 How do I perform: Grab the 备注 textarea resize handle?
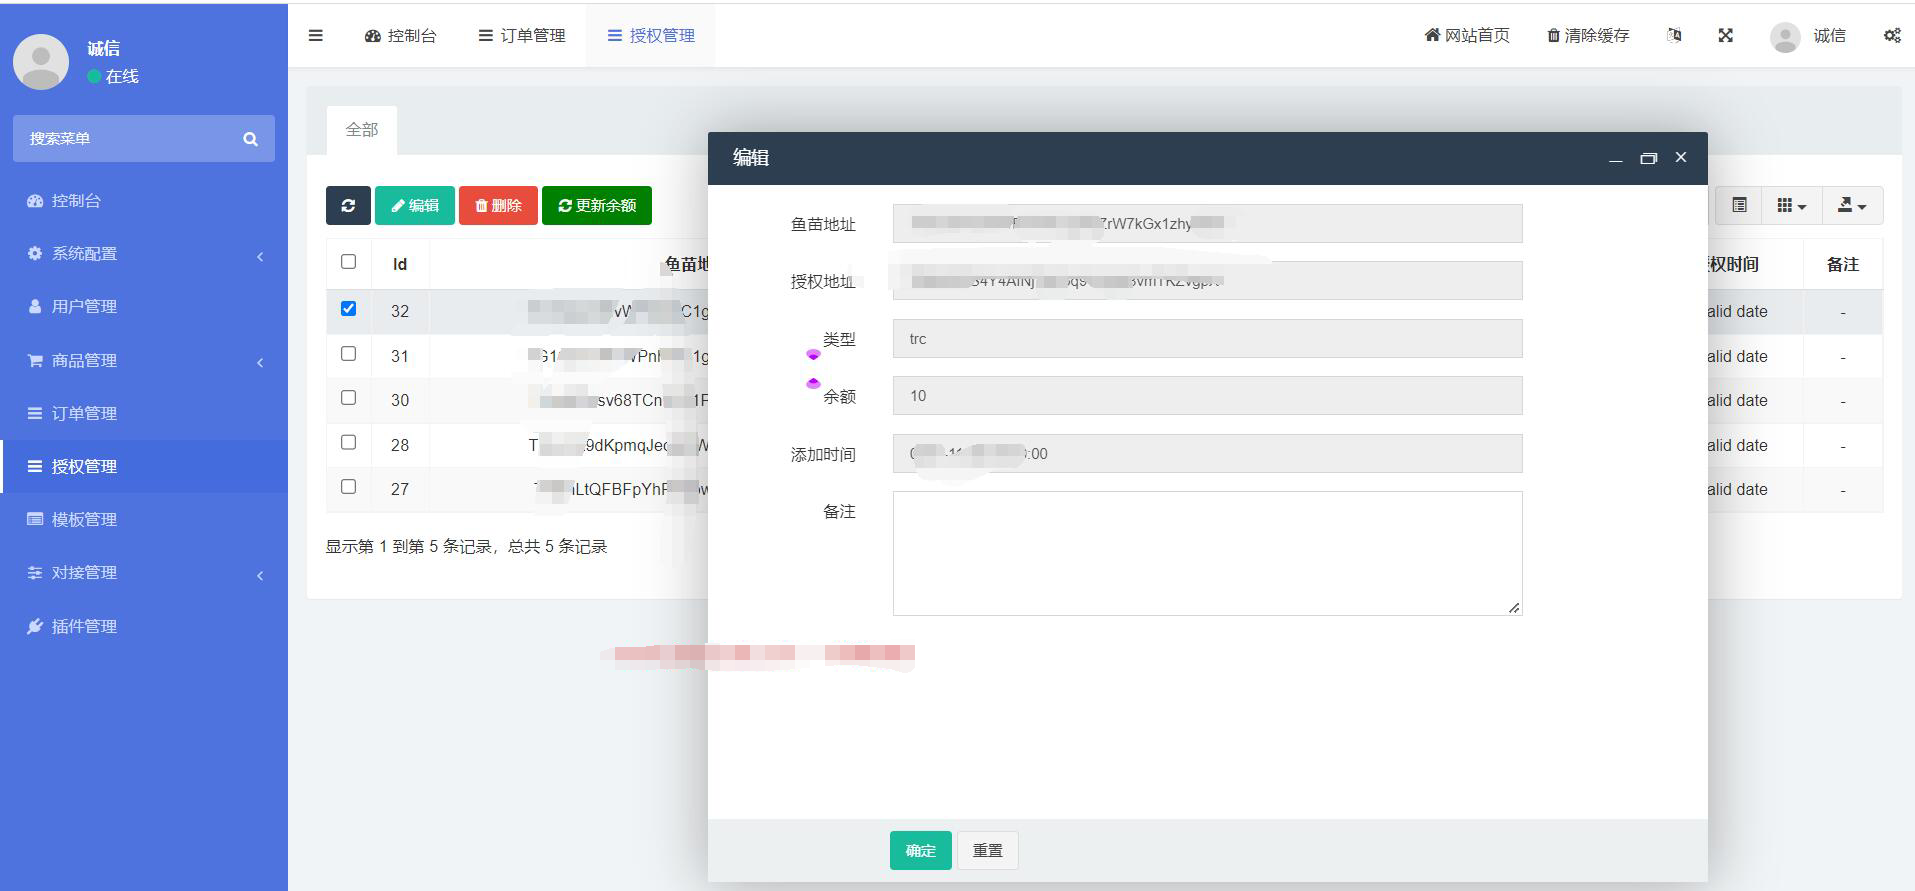tap(1514, 607)
